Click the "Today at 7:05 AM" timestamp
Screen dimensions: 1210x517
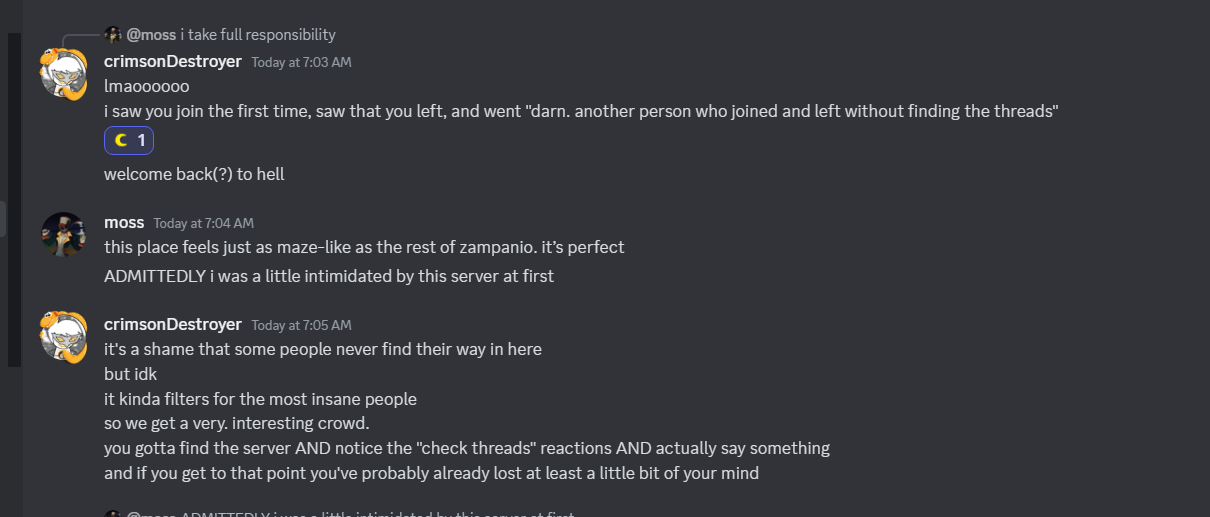pos(301,325)
